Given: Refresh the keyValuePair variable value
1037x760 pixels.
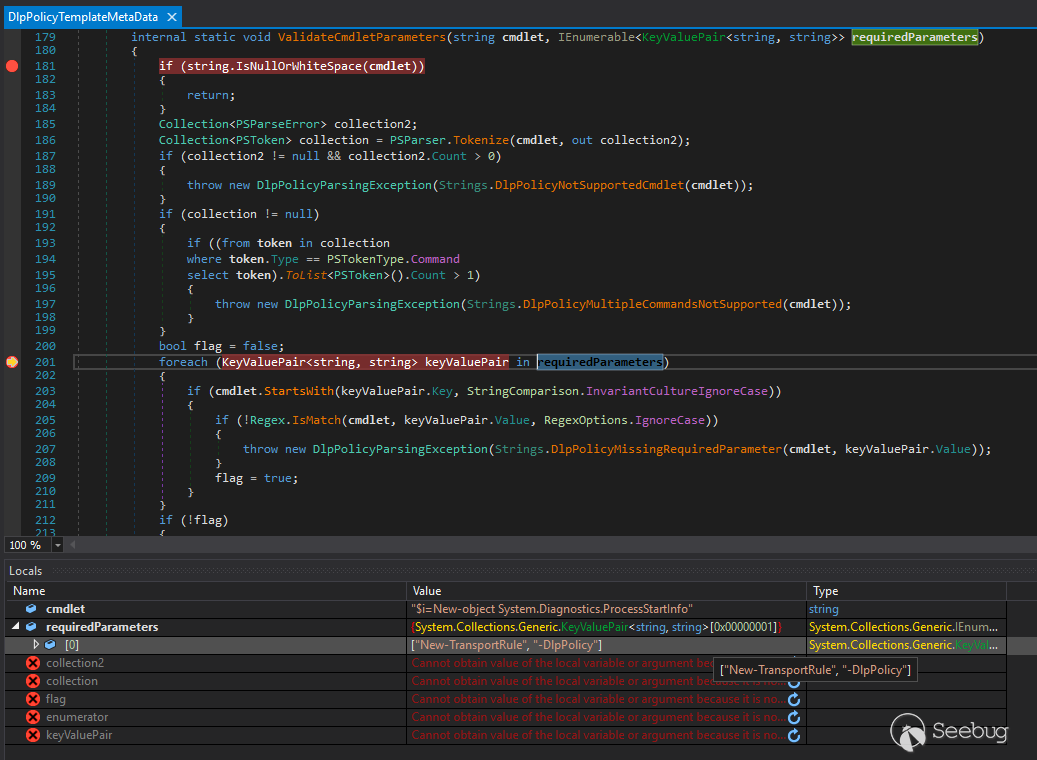Looking at the screenshot, I should 794,735.
